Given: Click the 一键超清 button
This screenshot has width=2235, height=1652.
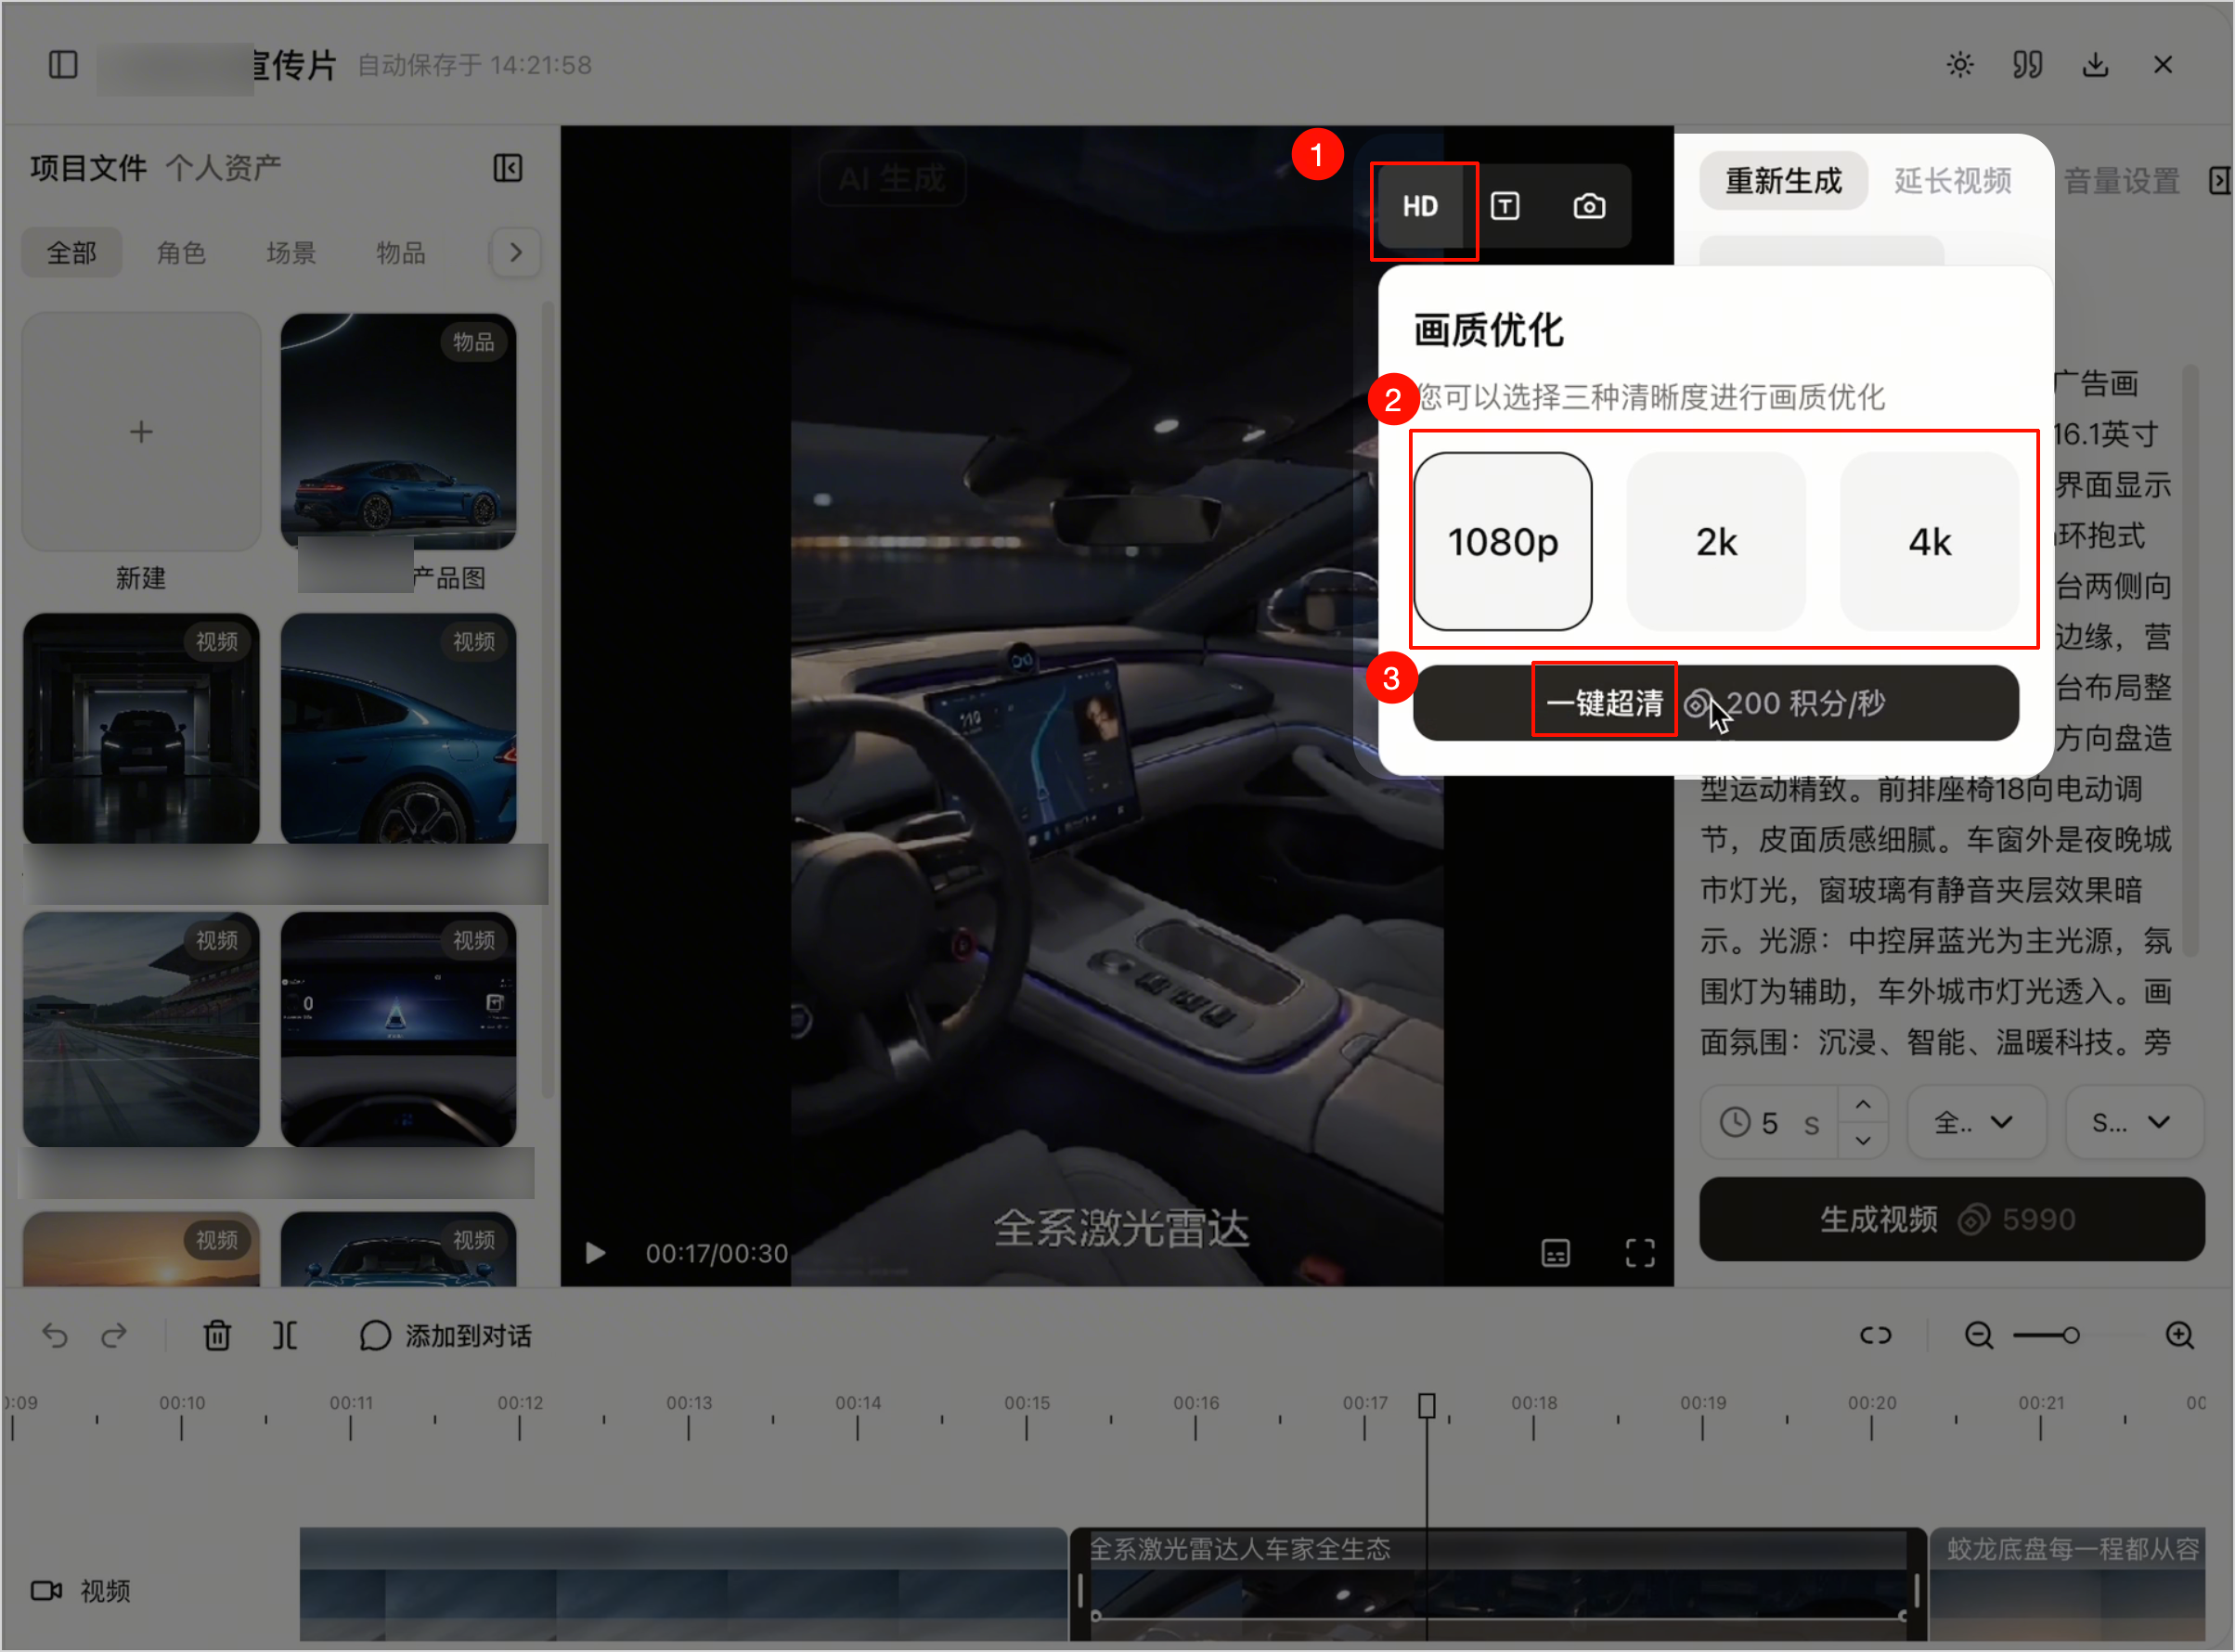Looking at the screenshot, I should click(x=1715, y=703).
